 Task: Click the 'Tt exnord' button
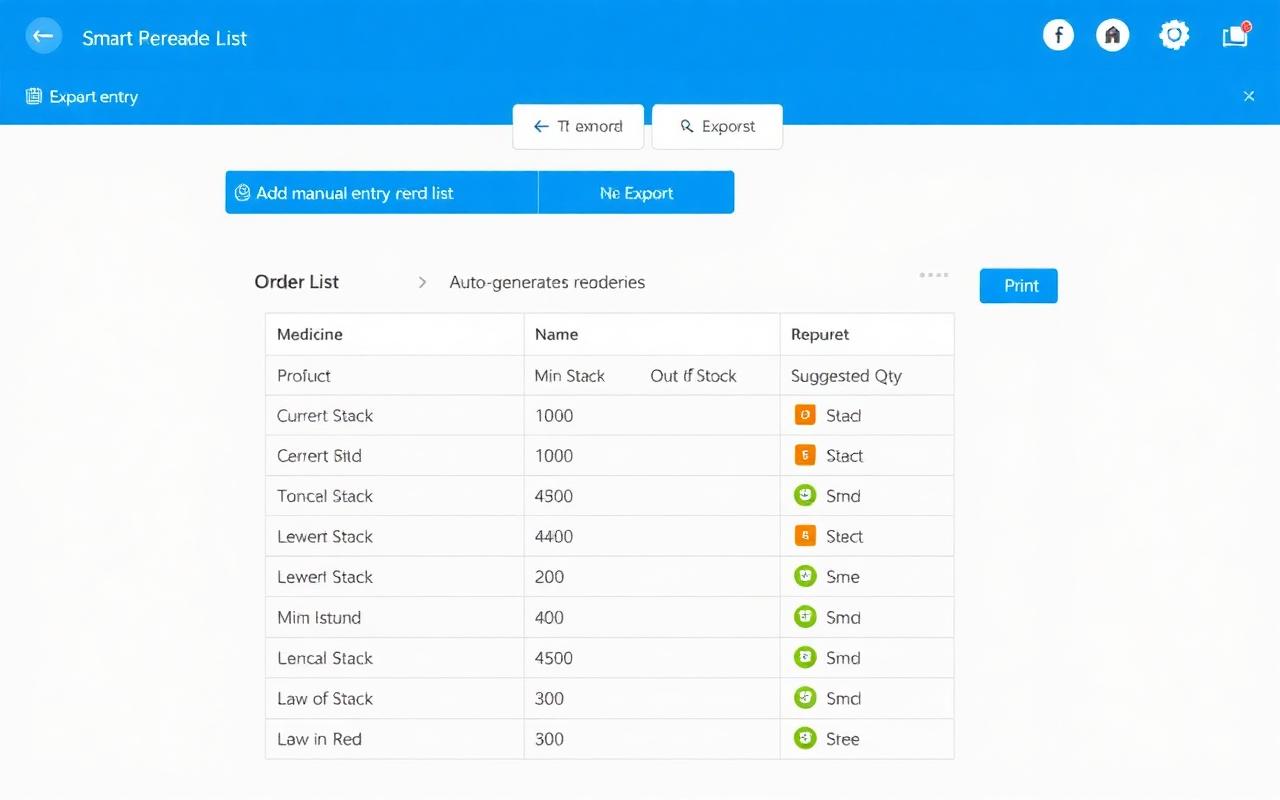(578, 127)
